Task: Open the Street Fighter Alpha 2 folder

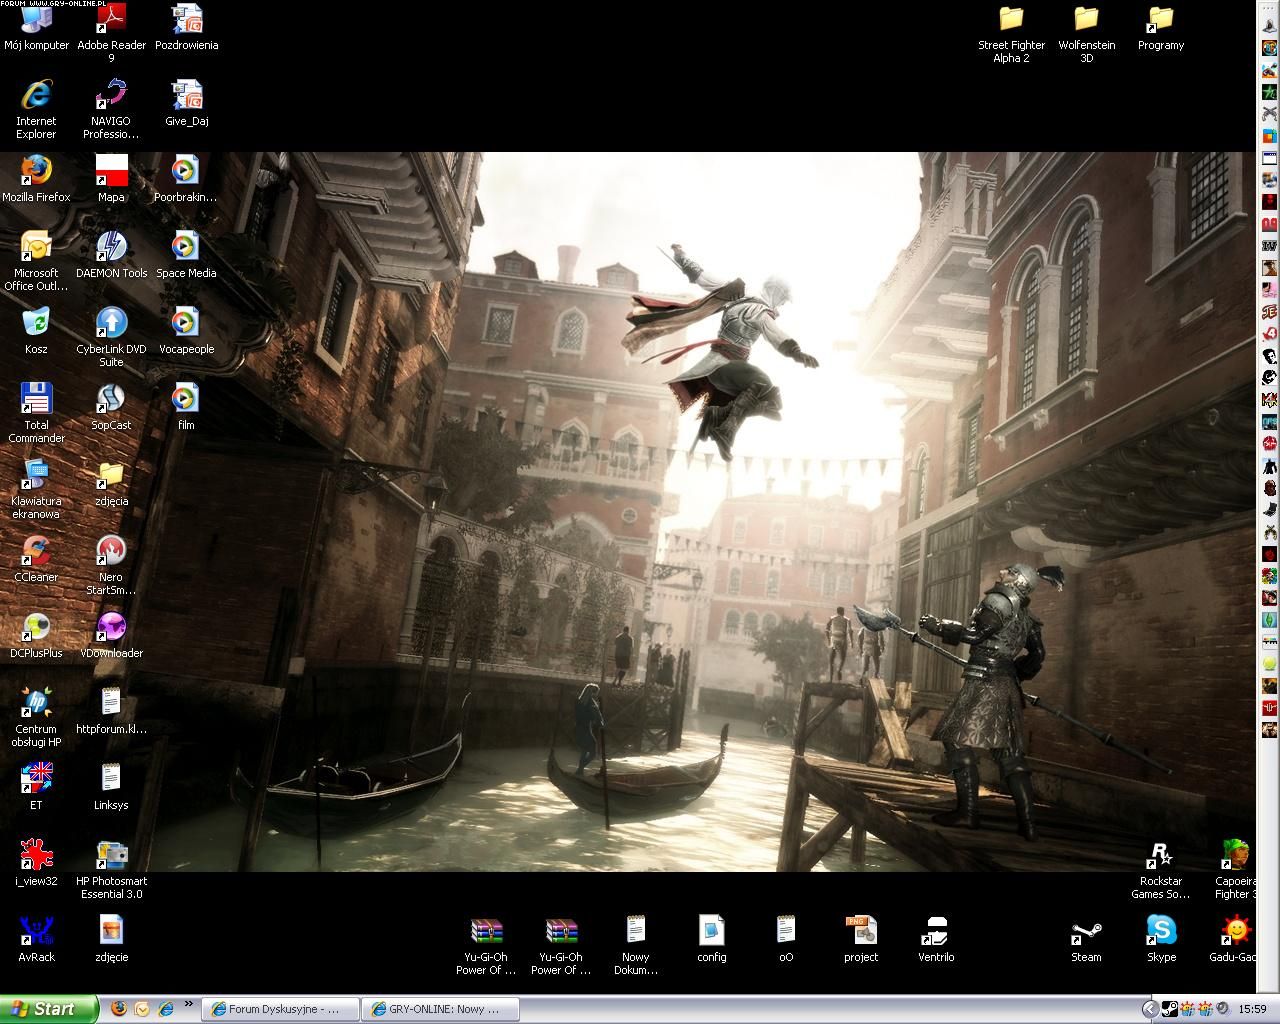Action: tap(1011, 20)
